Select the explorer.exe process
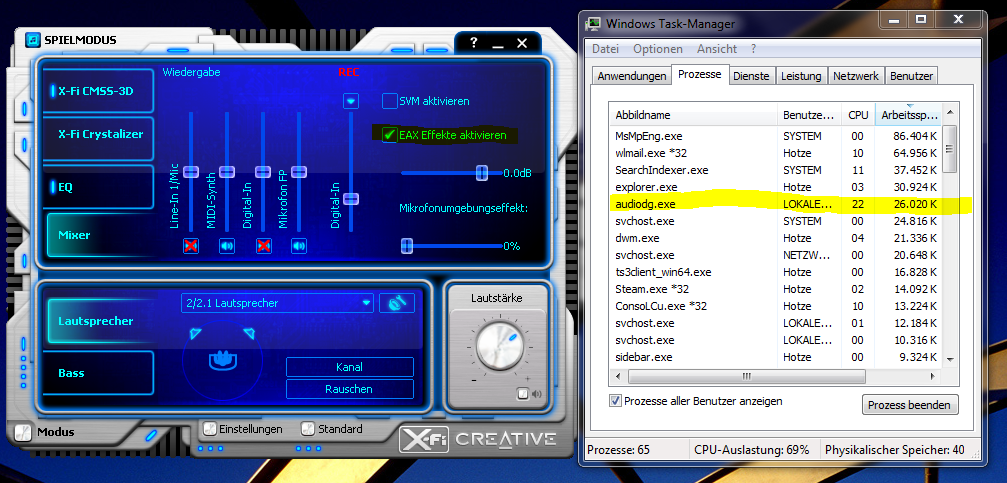1007x483 pixels. (777, 187)
